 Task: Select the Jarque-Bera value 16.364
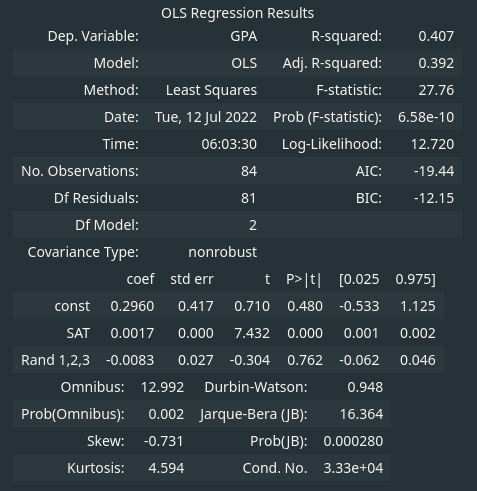361,414
